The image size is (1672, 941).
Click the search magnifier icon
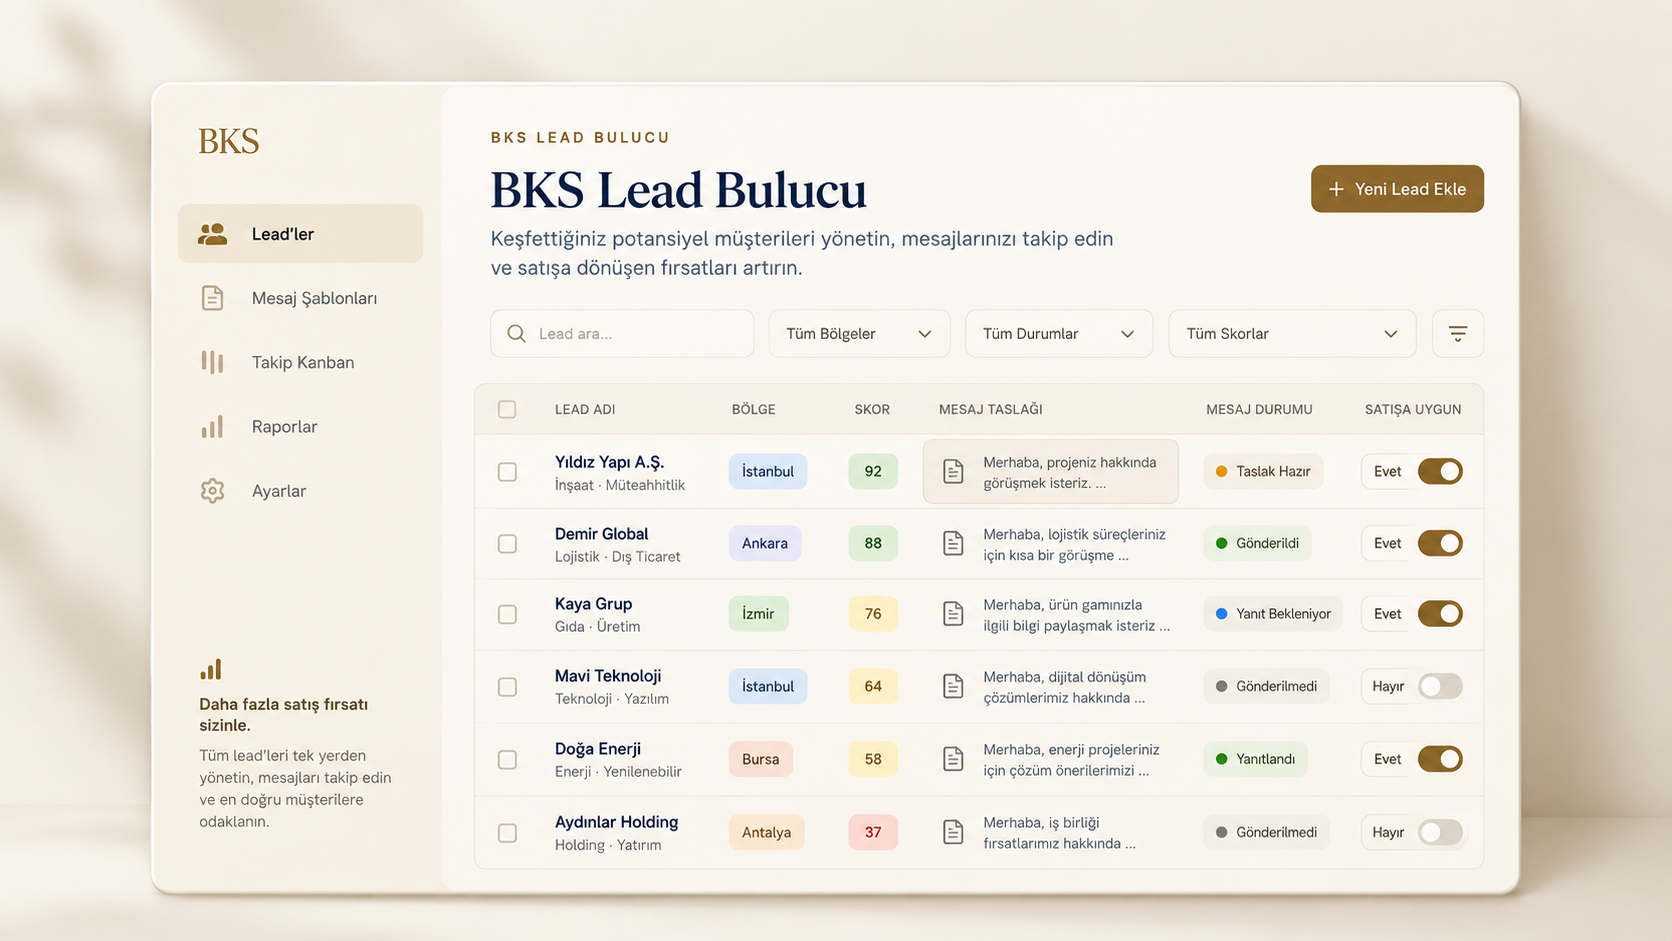[516, 334]
